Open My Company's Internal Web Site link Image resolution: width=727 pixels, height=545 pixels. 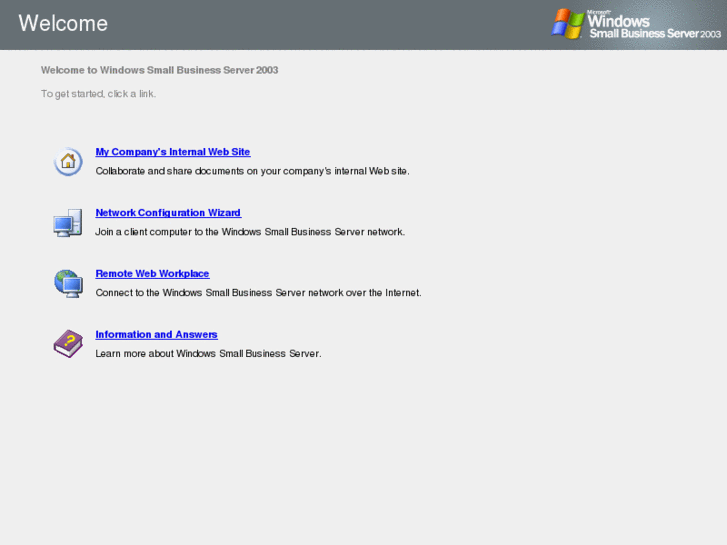coord(173,152)
